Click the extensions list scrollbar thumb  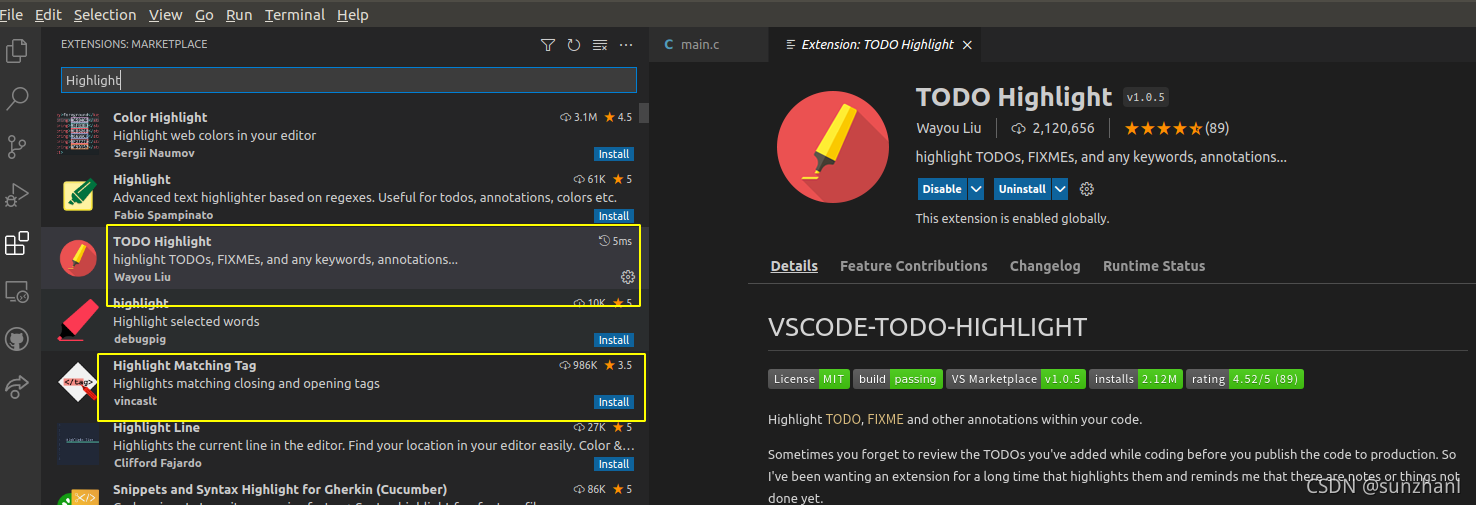[644, 112]
